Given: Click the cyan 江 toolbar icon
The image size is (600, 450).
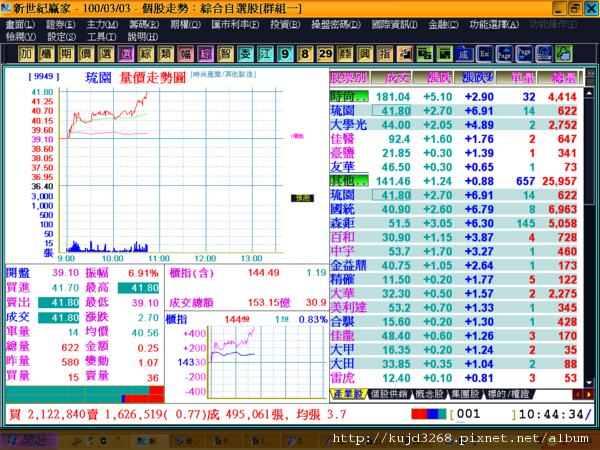Looking at the screenshot, I should pyautogui.click(x=265, y=54).
